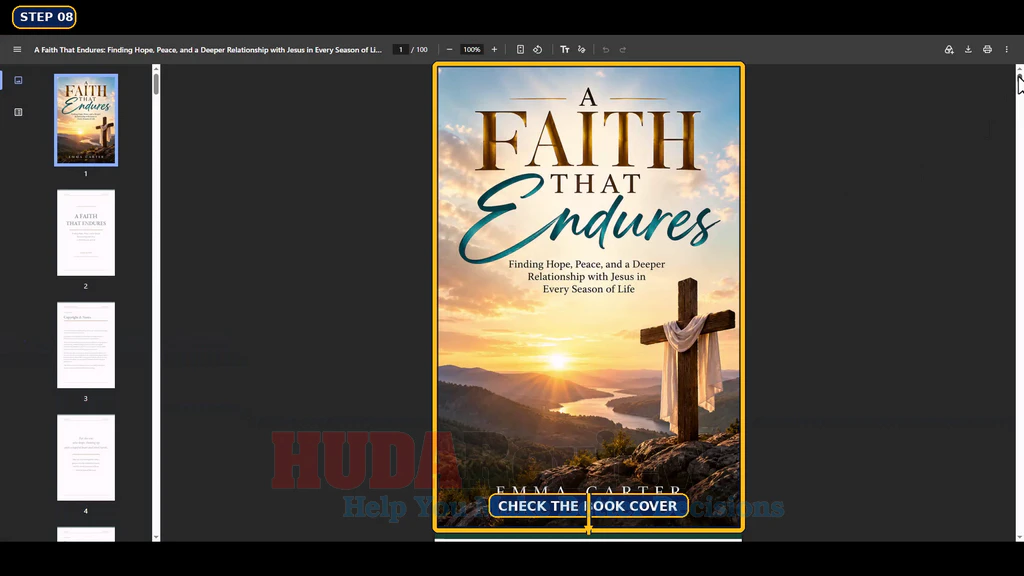The image size is (1024, 576).
Task: Open the PDF viewer sidebar menu
Action: coord(17,50)
